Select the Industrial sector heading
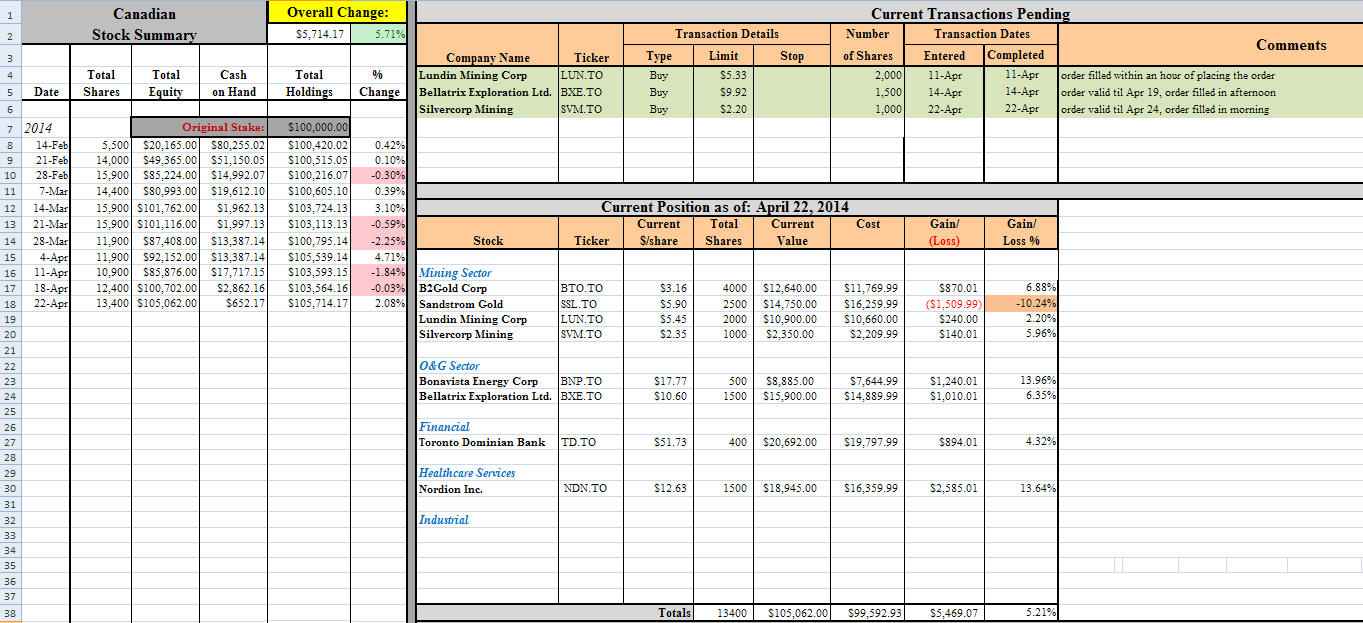 pos(443,520)
